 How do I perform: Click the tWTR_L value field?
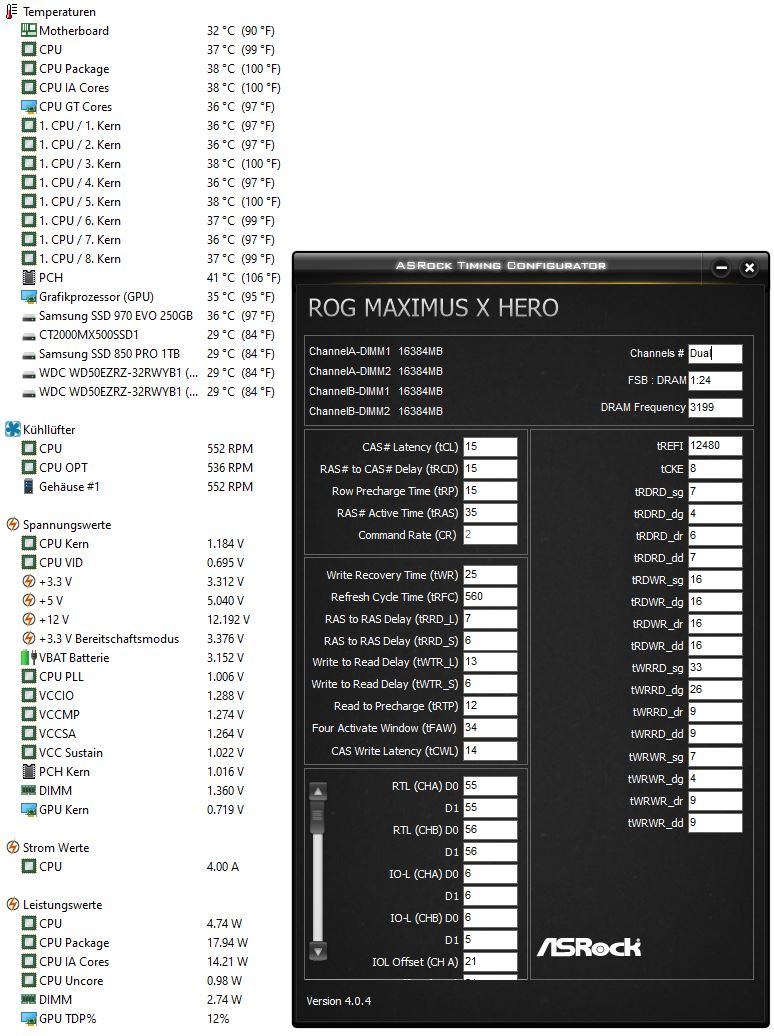[490, 662]
